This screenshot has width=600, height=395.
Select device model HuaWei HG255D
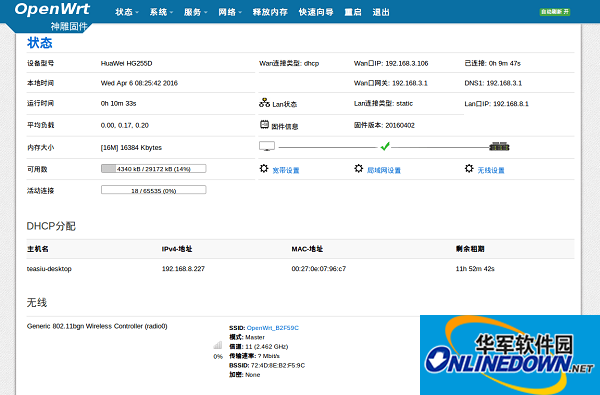coord(126,64)
